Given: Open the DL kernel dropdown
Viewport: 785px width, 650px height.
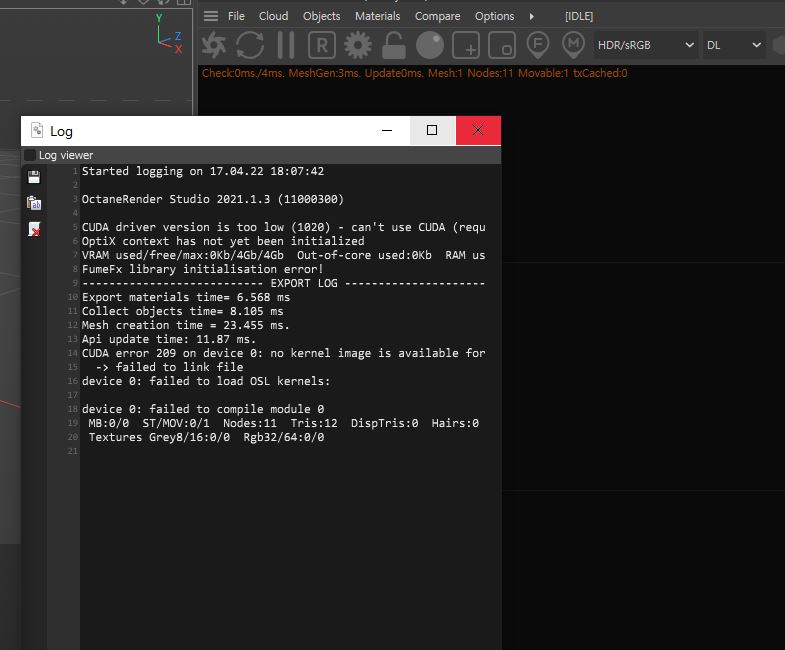Looking at the screenshot, I should [x=734, y=45].
